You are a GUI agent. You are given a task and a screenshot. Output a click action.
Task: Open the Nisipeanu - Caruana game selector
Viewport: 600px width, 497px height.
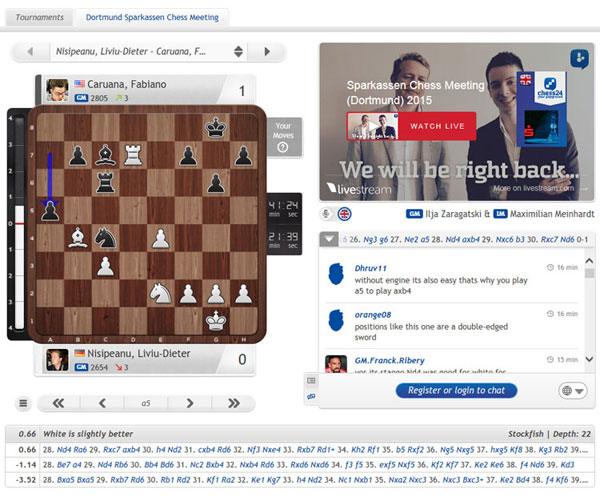coord(149,51)
